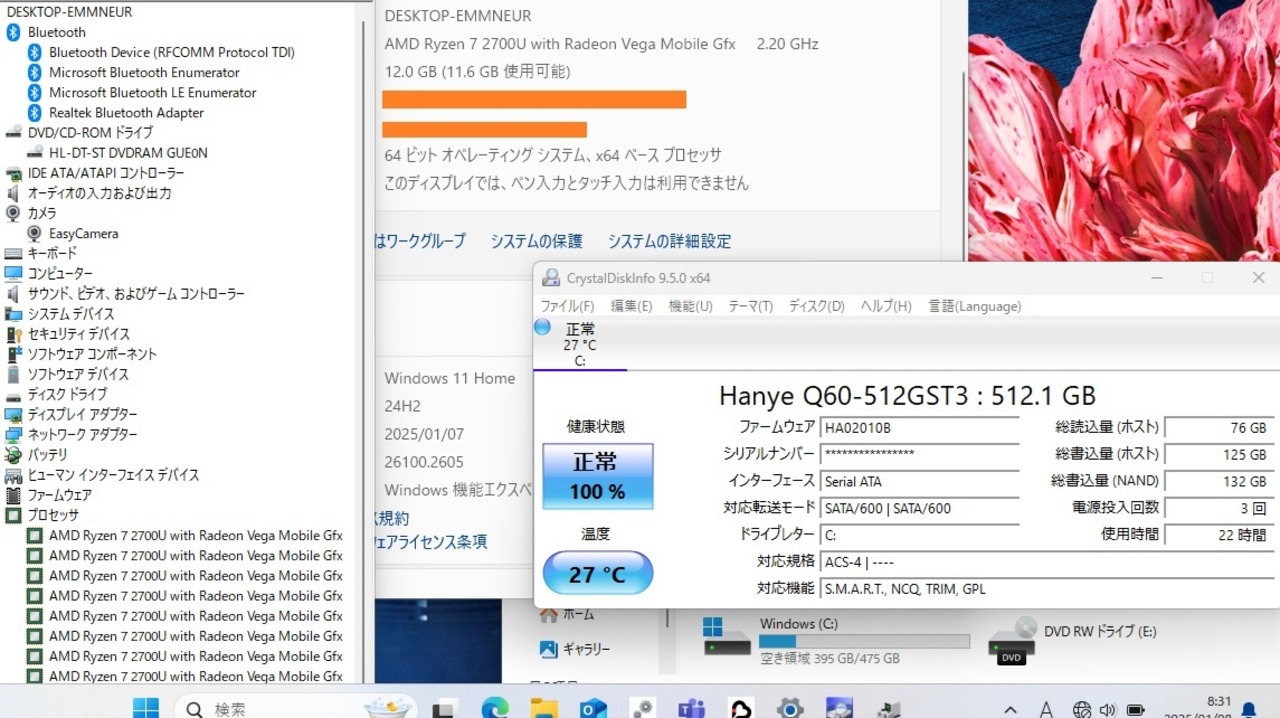The width and height of the screenshot is (1280, 718).
Task: Click the ファームウェア category icon
Action: (x=13, y=495)
